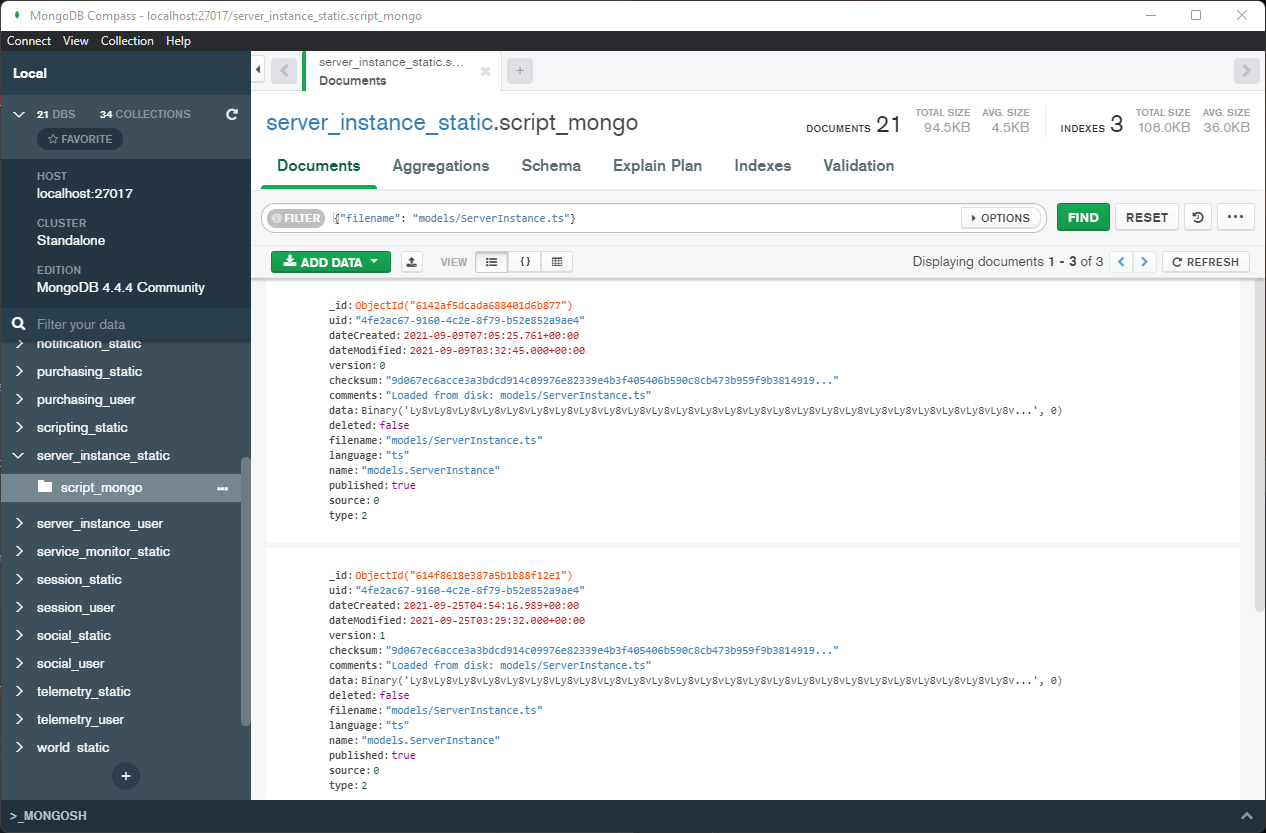
Task: Switch to the Schema tab
Action: click(551, 166)
